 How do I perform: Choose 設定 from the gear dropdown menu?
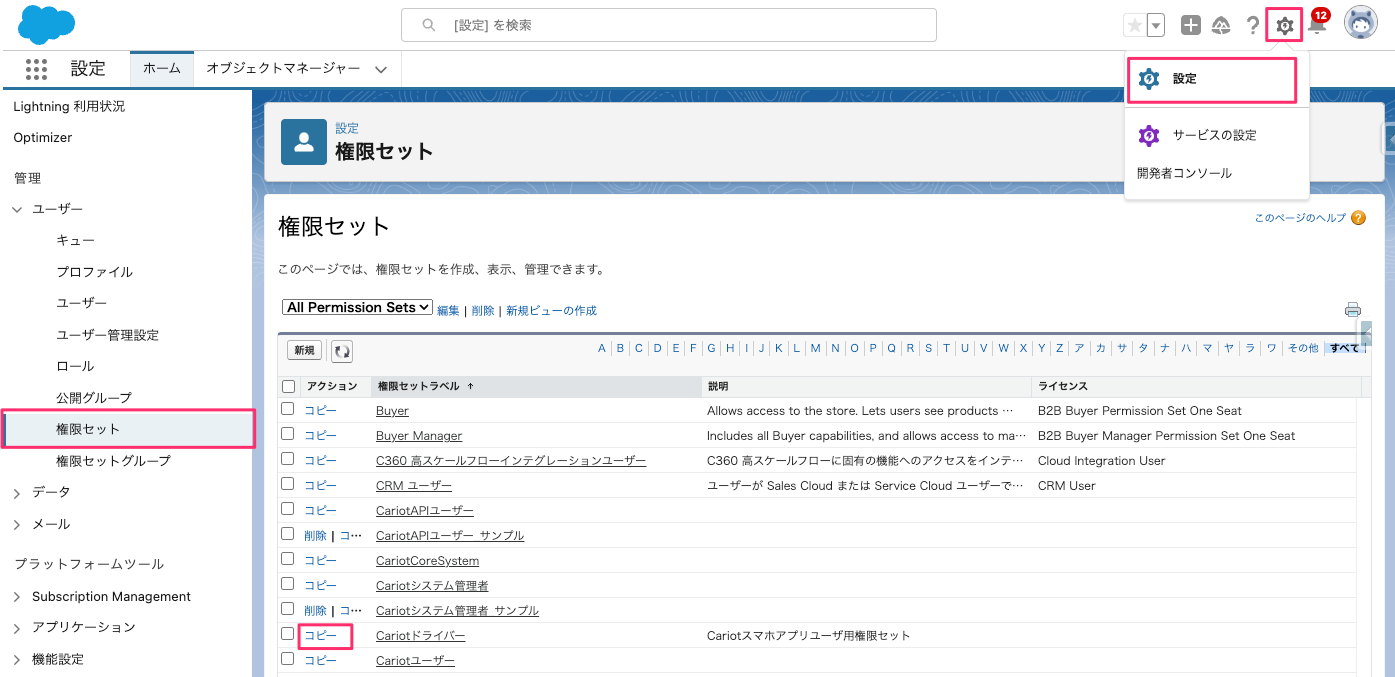(1212, 79)
